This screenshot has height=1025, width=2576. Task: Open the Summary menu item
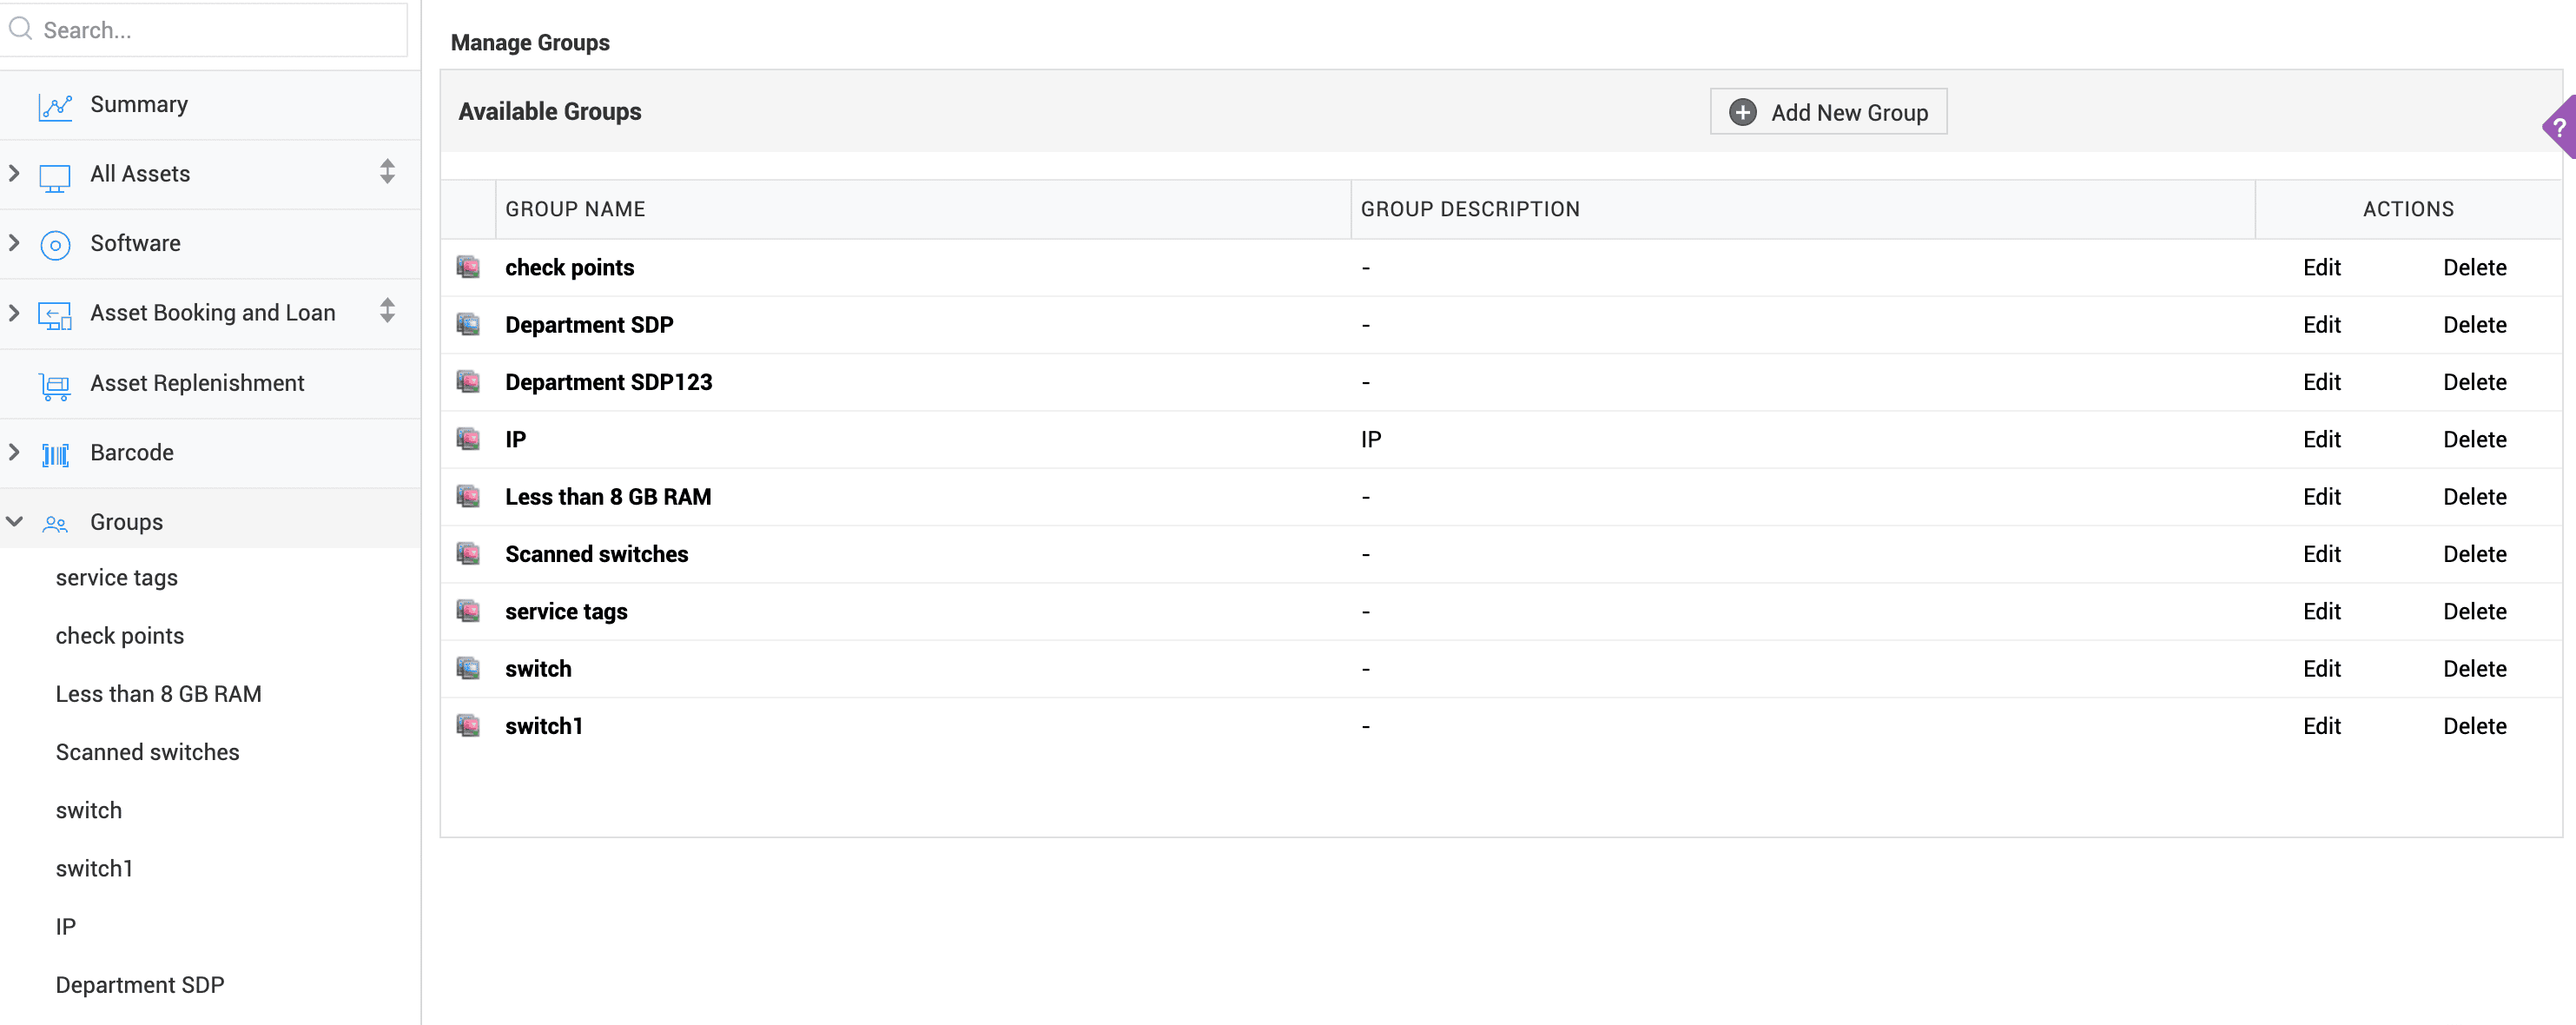point(139,105)
